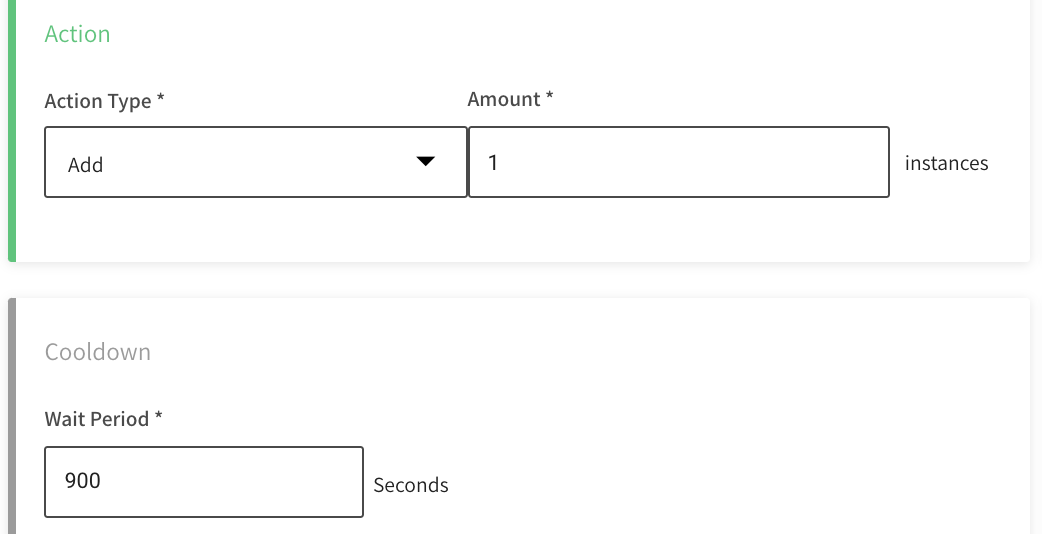Click the Action Type field label

(98, 101)
